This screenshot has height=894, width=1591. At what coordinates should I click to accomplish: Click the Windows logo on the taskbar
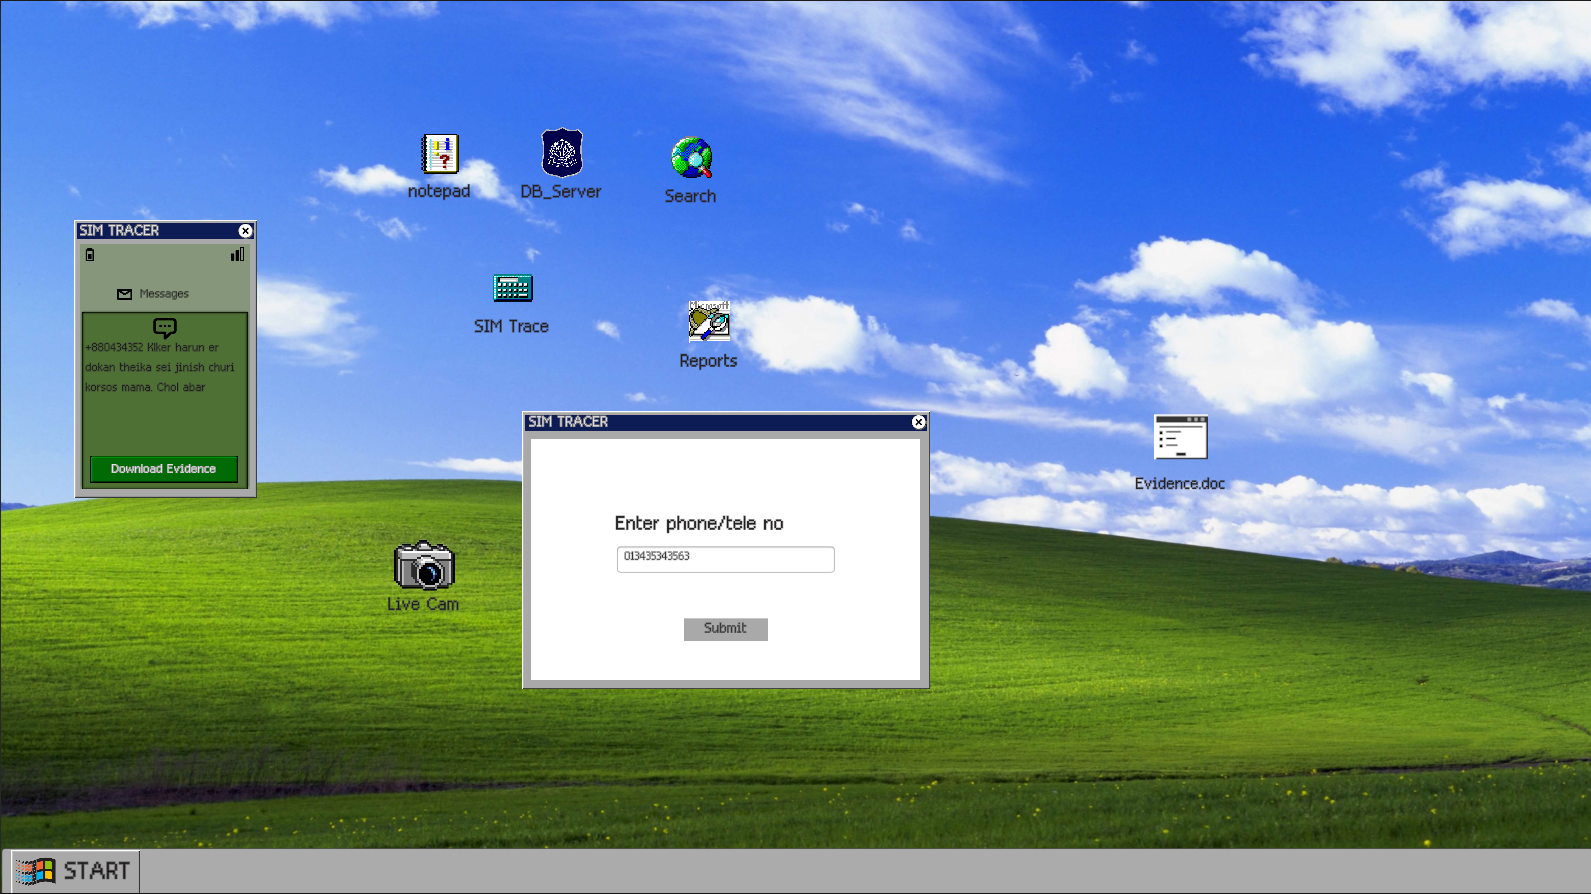[35, 871]
